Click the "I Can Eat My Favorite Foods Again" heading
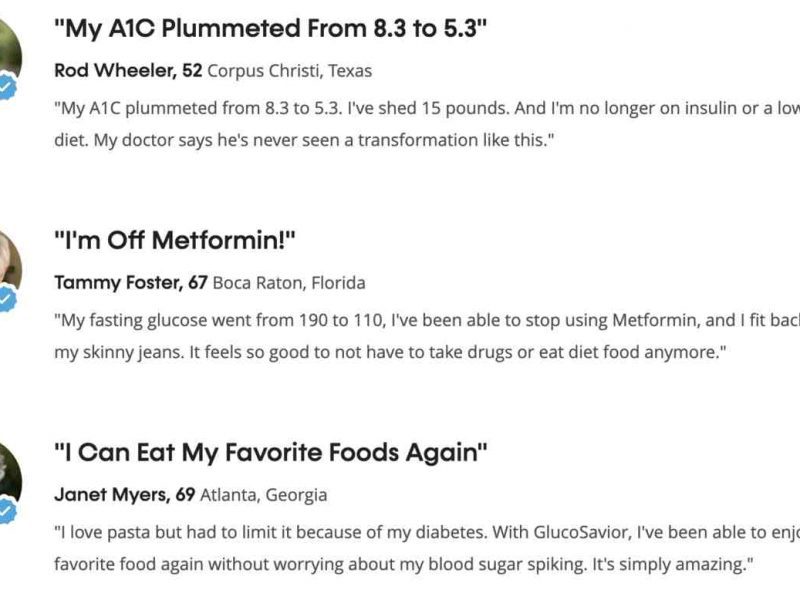800x600 pixels. point(270,452)
